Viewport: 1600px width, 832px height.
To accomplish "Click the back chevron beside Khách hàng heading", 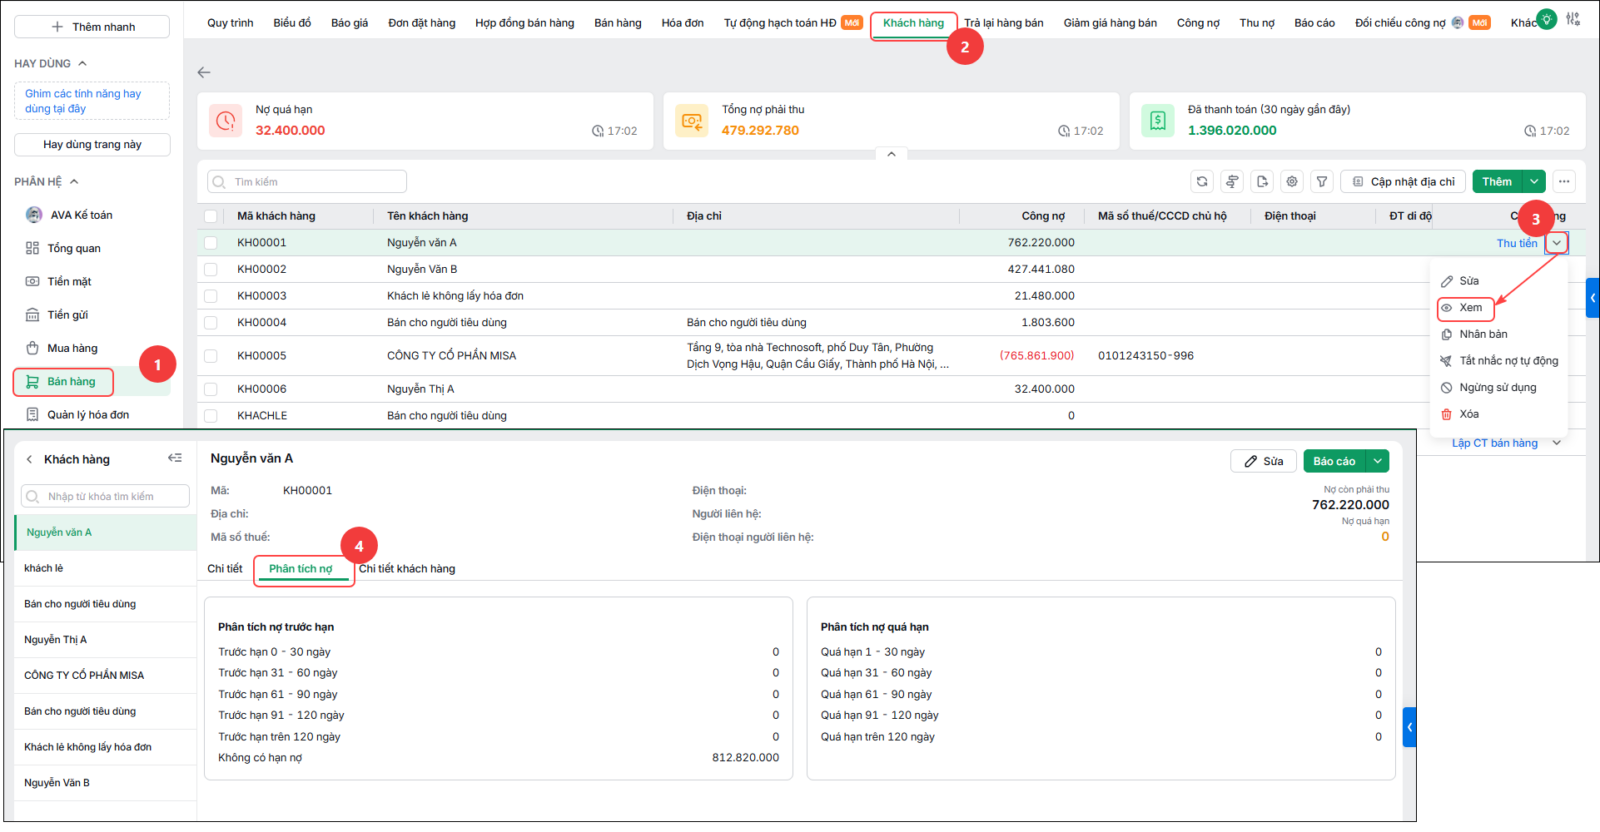I will pos(29,459).
